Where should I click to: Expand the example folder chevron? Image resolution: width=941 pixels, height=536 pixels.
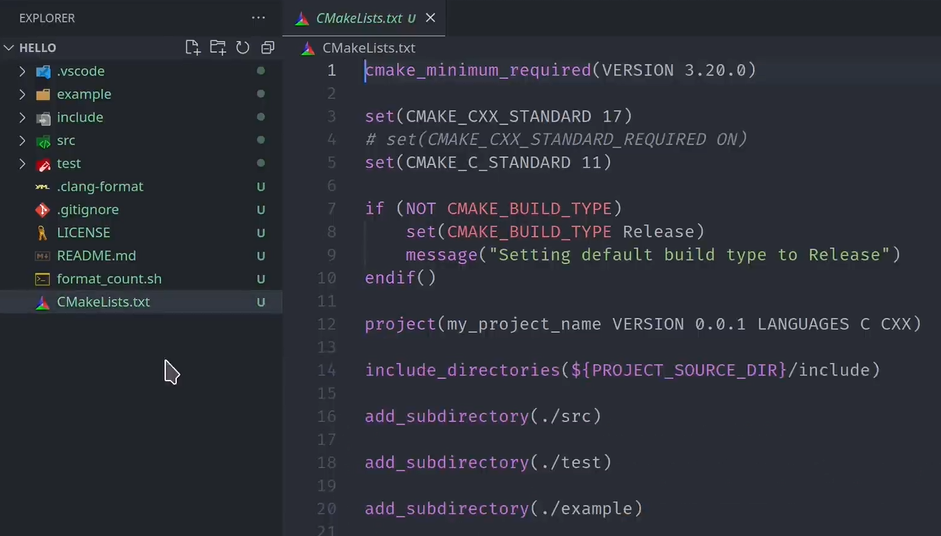pos(22,94)
